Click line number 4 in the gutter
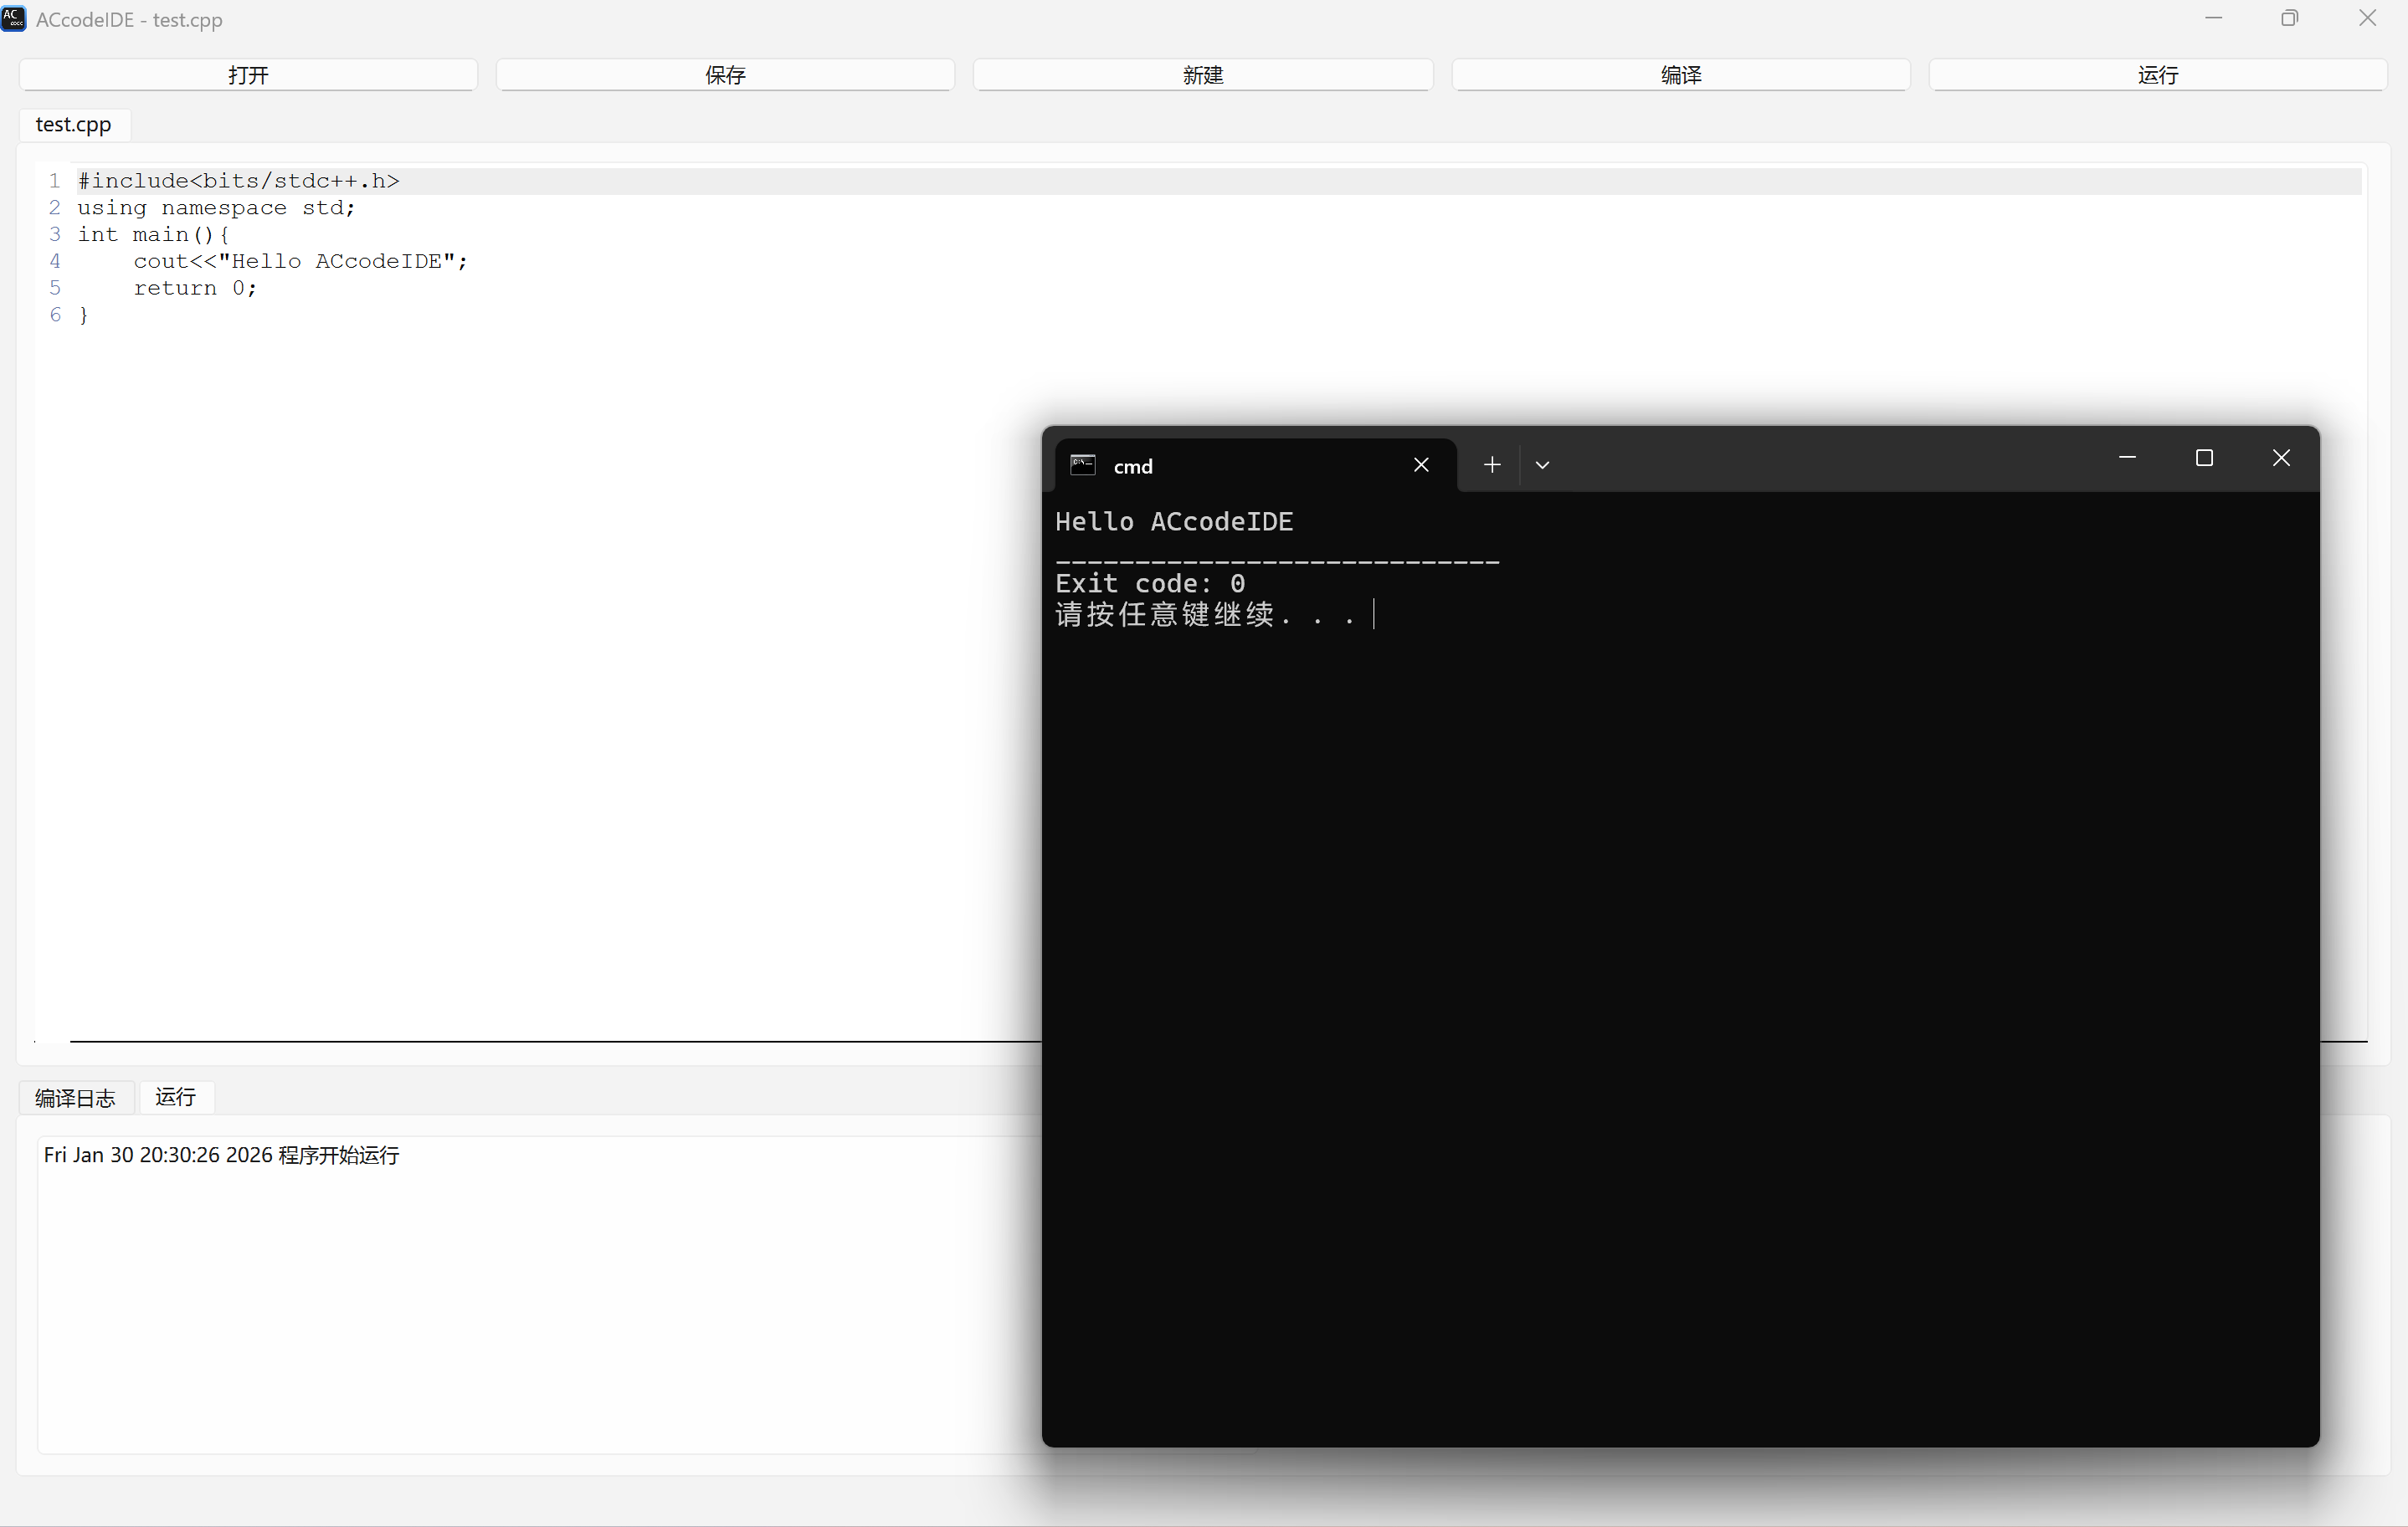2408x1527 pixels. [x=55, y=262]
